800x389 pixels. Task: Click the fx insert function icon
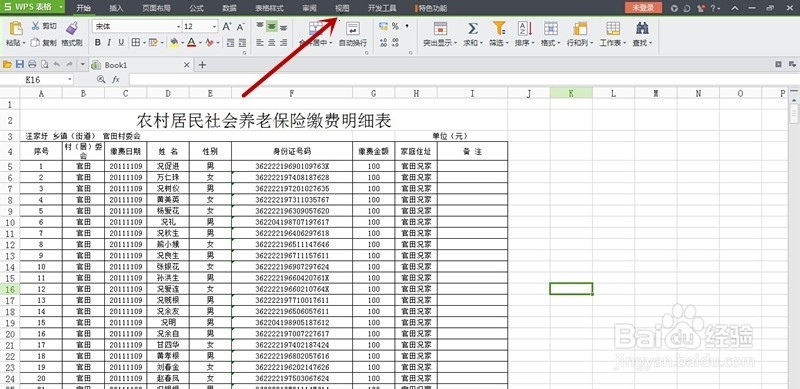click(116, 80)
